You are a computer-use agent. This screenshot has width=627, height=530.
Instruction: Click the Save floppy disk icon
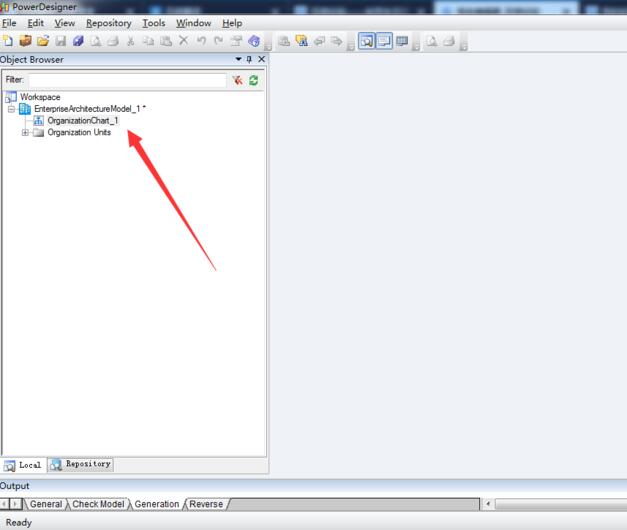[x=60, y=41]
